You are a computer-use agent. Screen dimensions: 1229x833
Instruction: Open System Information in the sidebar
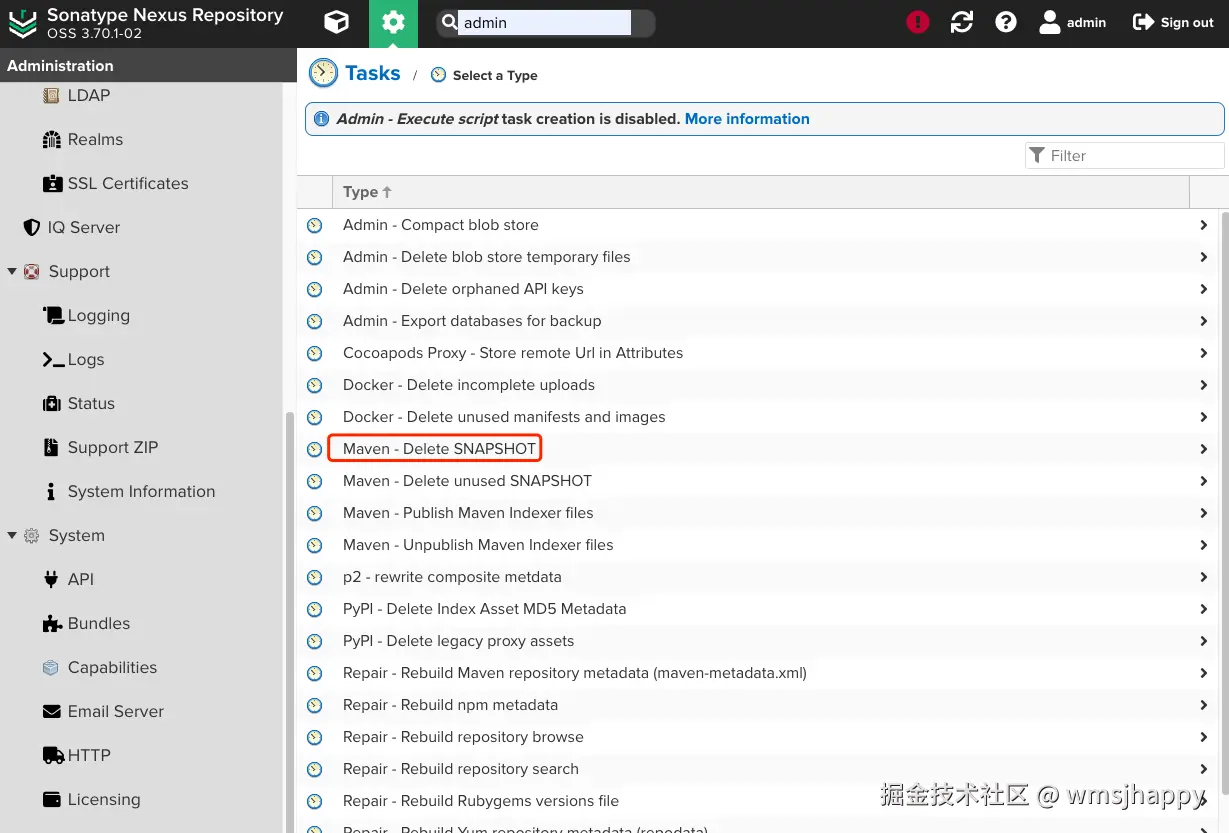pos(141,491)
